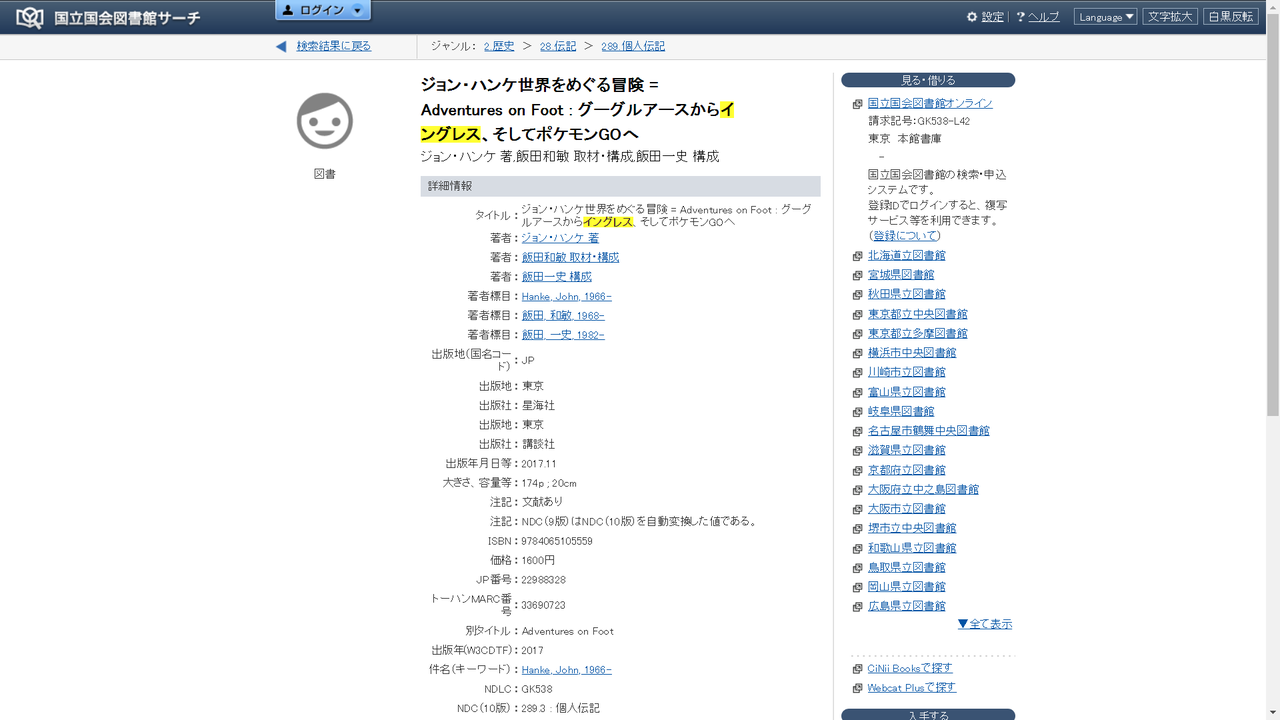Click icon beside 国立国会図書館オンライン
This screenshot has height=720, width=1280.
(x=857, y=104)
